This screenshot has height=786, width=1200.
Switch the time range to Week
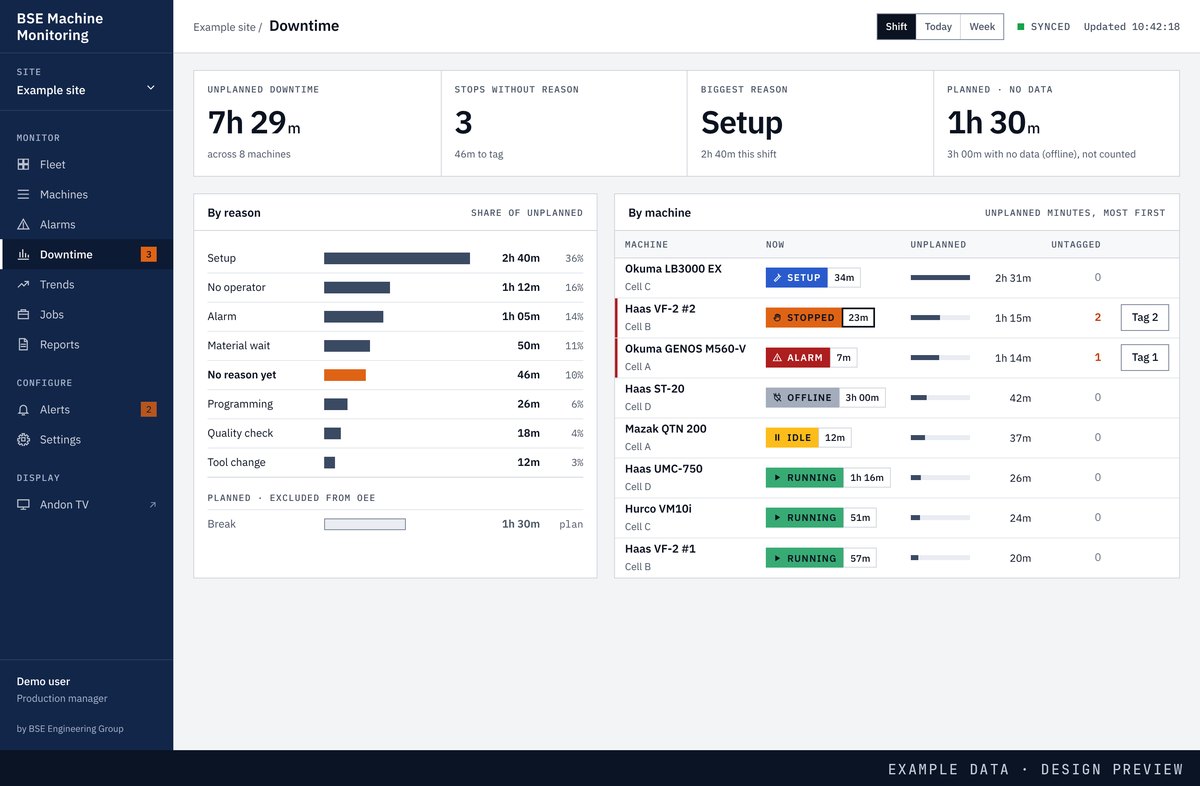click(x=982, y=27)
